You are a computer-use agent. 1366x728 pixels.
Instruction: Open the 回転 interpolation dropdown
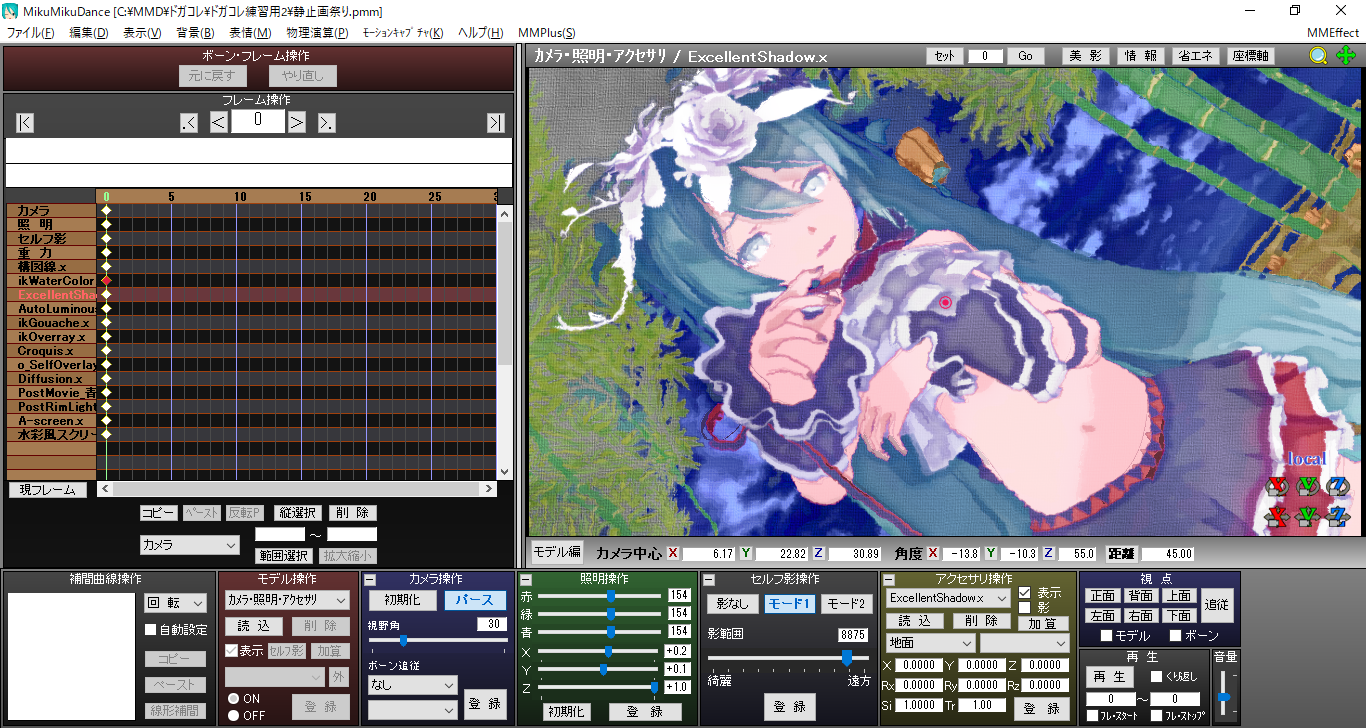175,603
